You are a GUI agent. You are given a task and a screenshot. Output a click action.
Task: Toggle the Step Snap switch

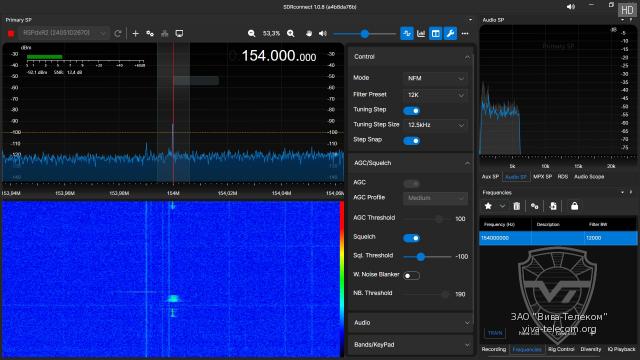411,141
